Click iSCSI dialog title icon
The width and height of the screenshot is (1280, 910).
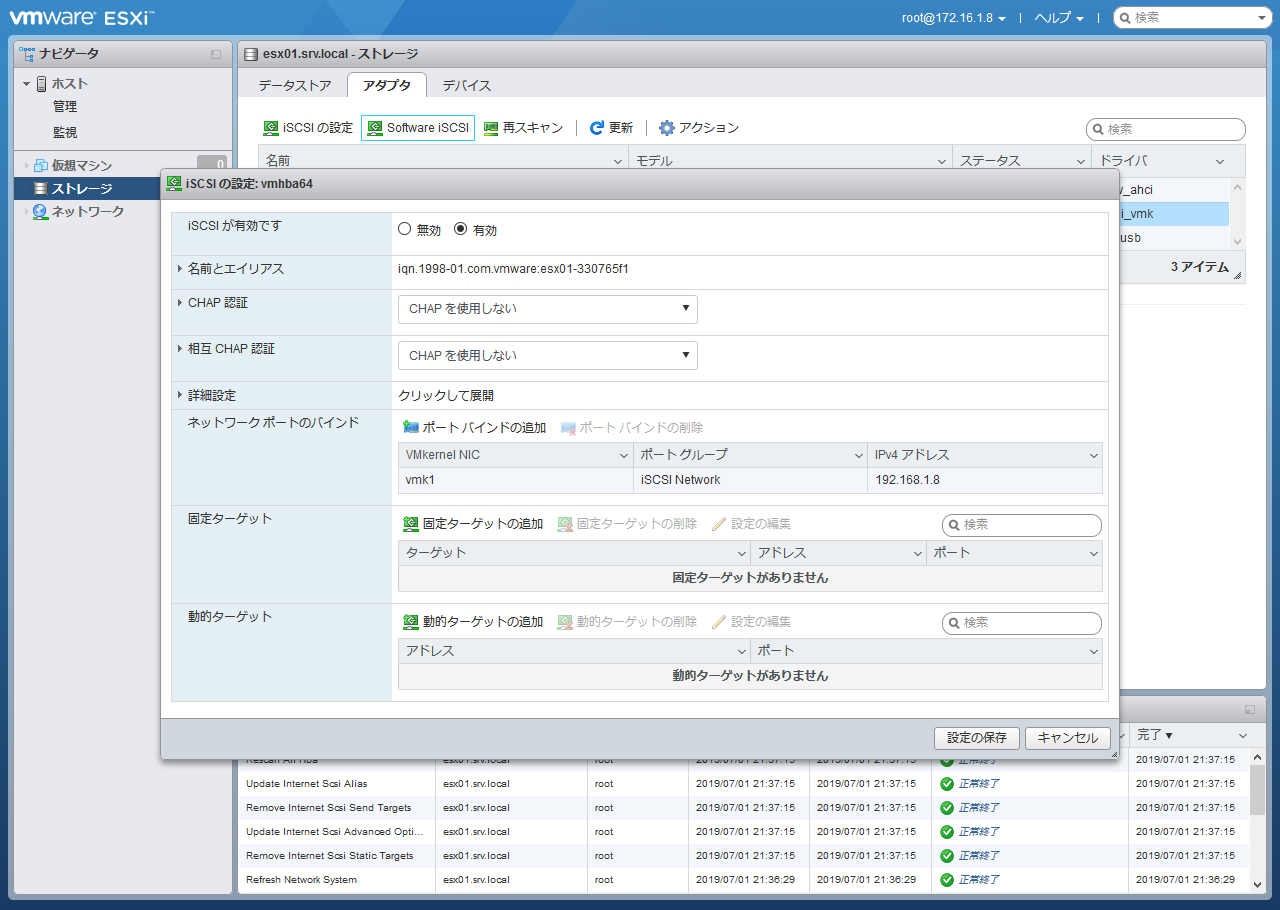[x=174, y=184]
